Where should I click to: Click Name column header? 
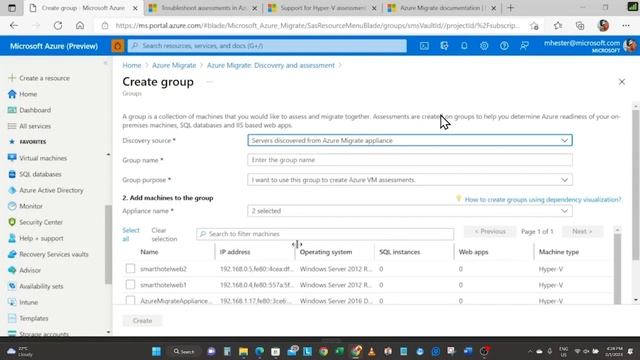coord(149,252)
